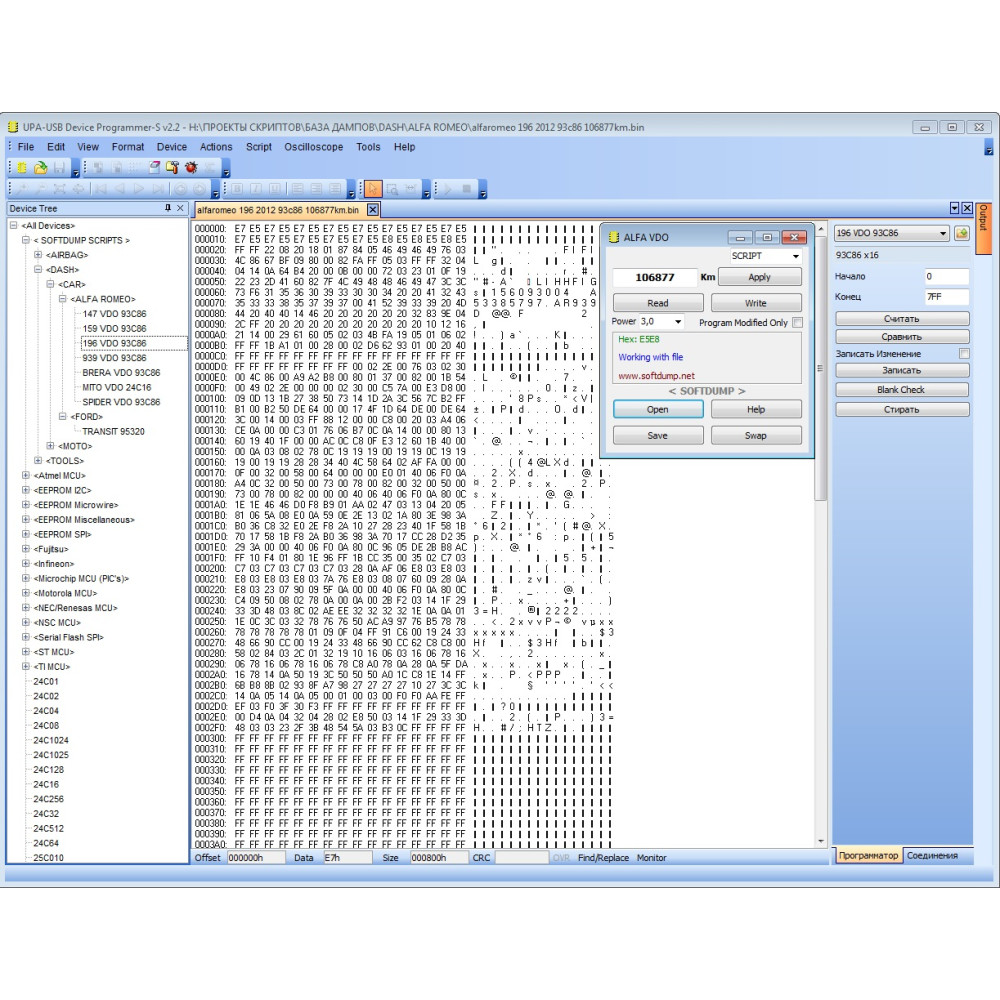
Task: Click the hex view vertical scrollbar thumb
Action: 820,370
